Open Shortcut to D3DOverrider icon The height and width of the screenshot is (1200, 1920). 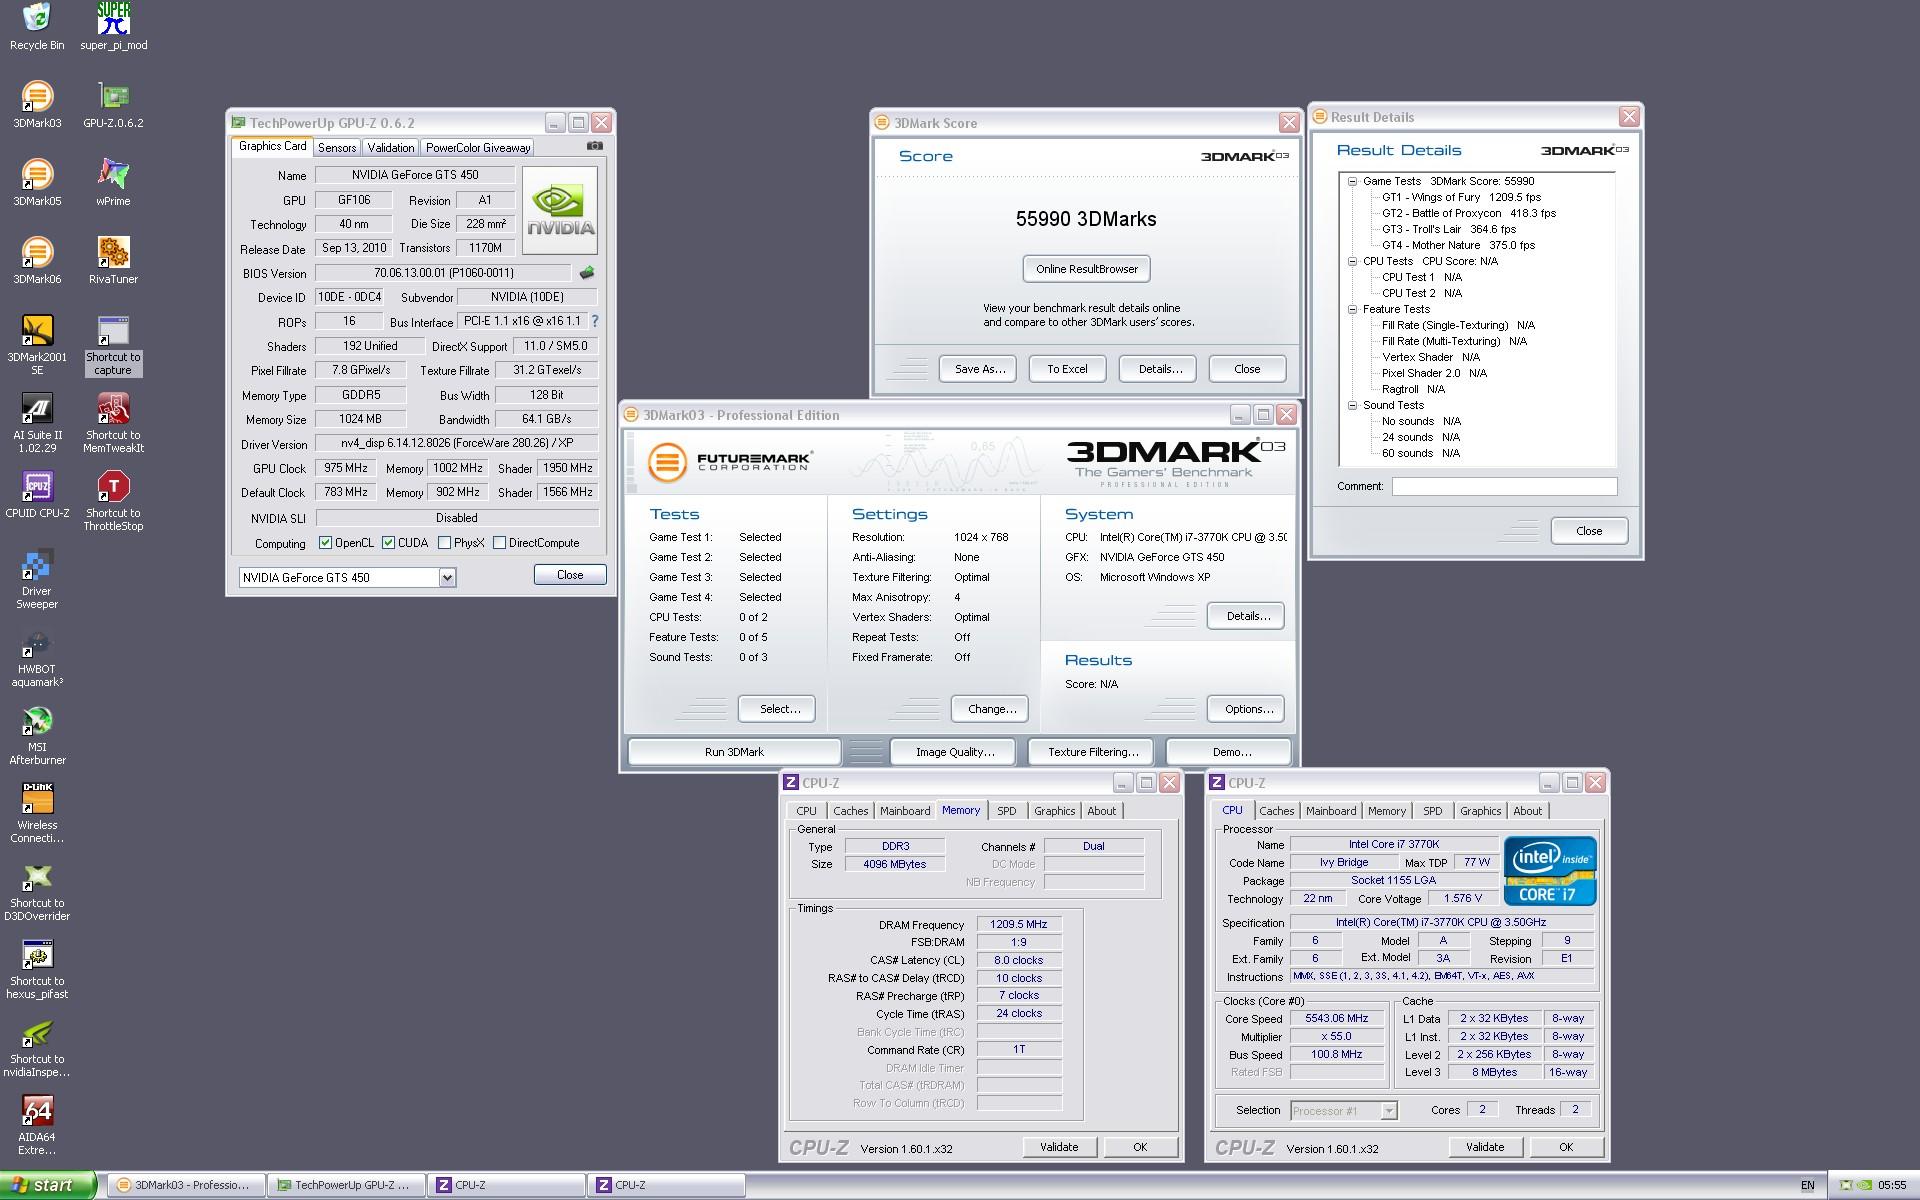pyautogui.click(x=37, y=891)
